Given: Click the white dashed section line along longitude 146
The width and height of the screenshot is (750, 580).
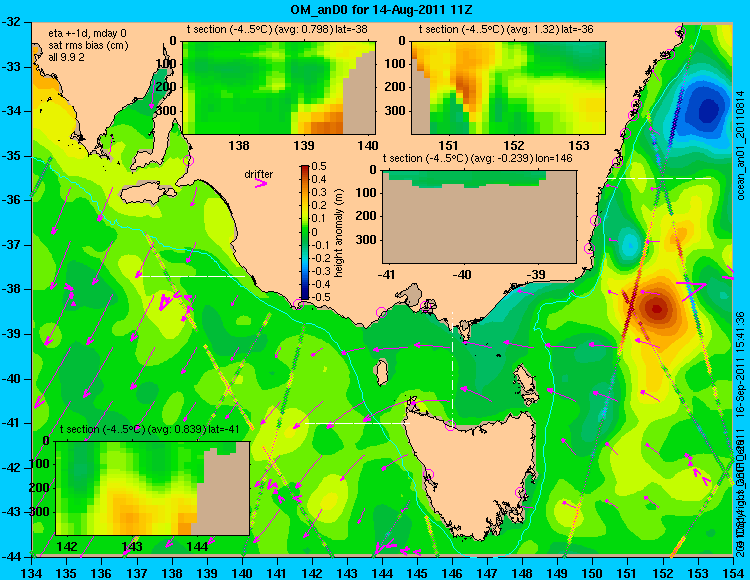Looking at the screenshot, I should coord(452,368).
